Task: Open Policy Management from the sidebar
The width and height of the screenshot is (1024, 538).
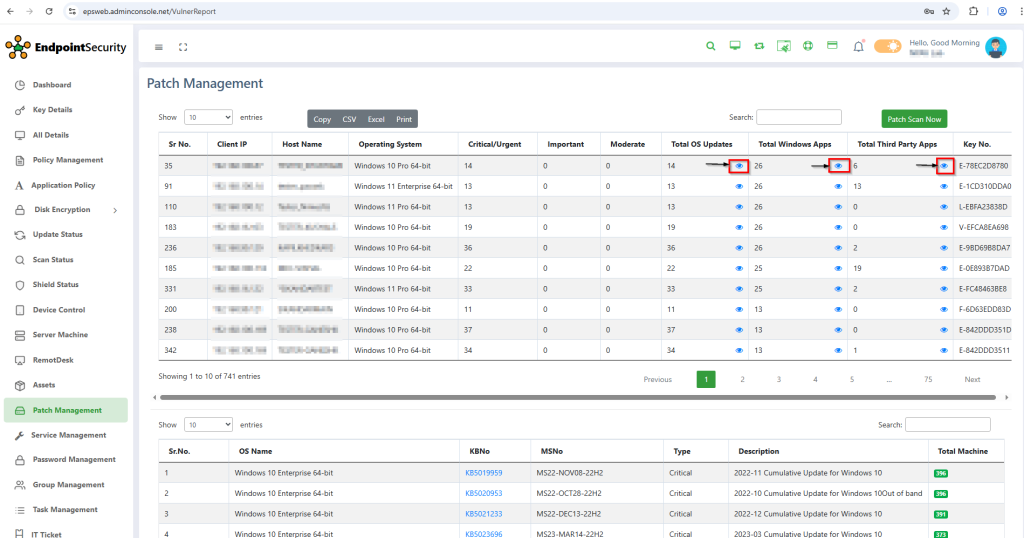Action: [67, 160]
